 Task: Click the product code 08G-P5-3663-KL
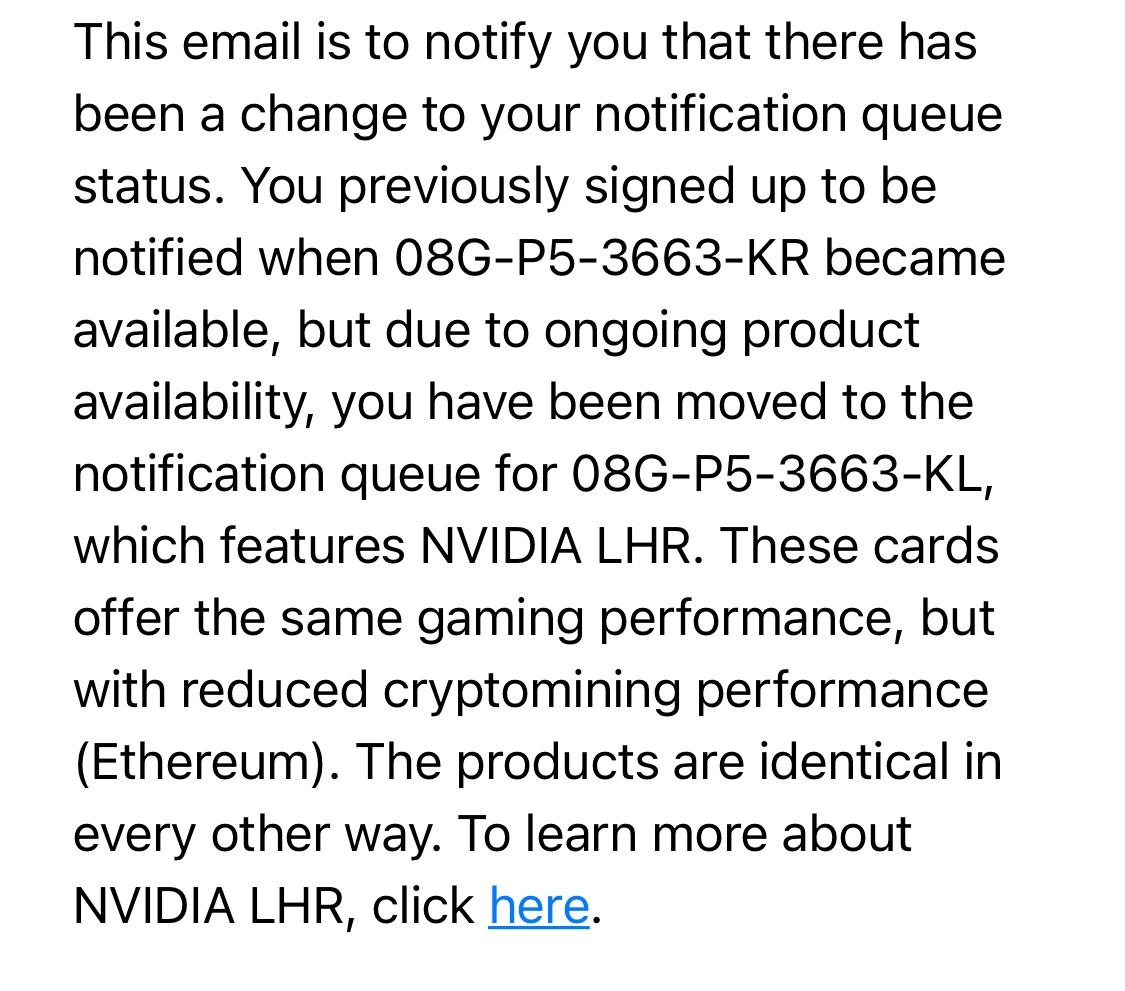coord(778,474)
